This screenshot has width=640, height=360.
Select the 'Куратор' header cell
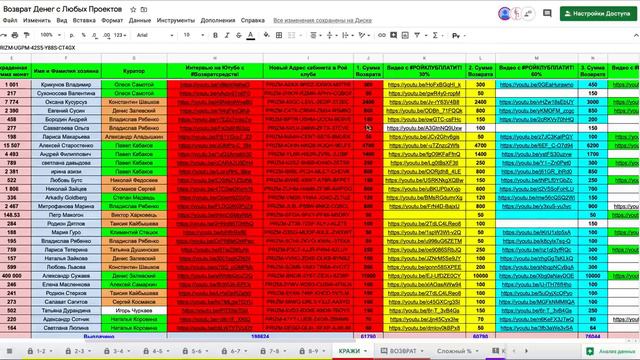(134, 71)
